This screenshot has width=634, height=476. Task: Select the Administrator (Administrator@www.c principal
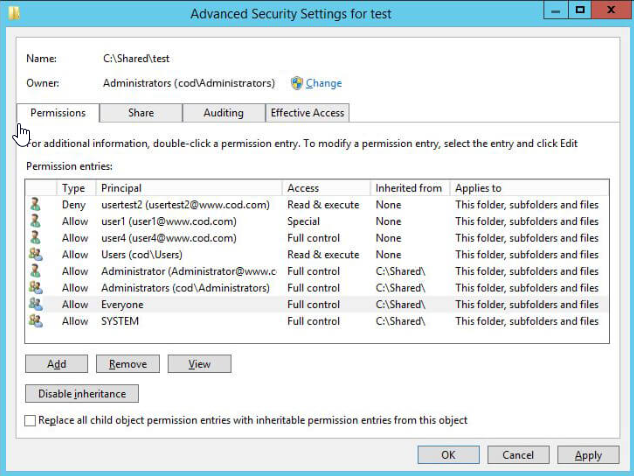tap(188, 271)
